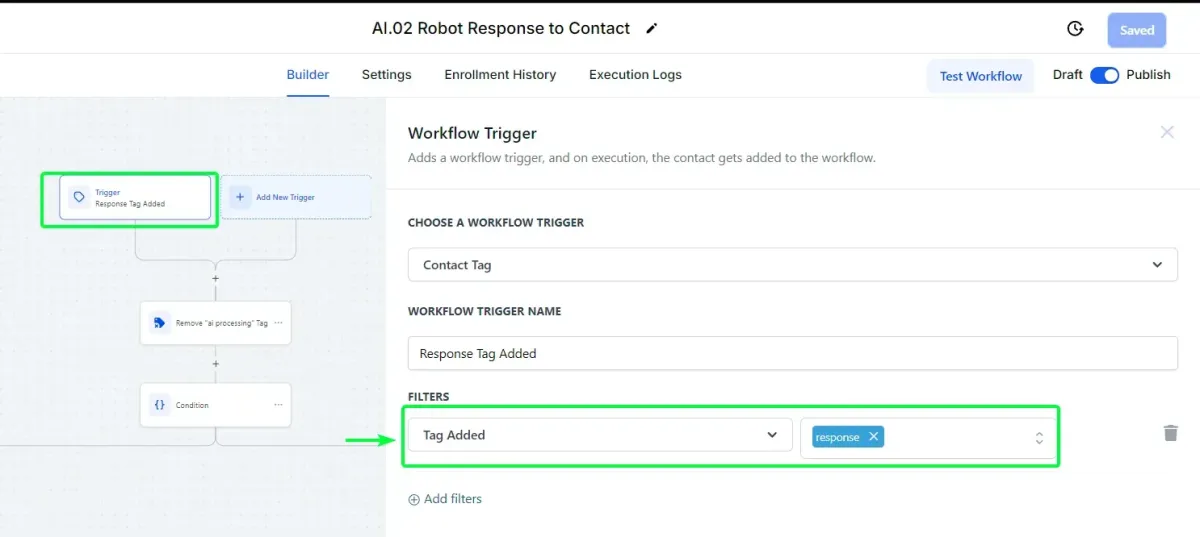Switch to the Settings tab
The width and height of the screenshot is (1200, 537).
(x=387, y=75)
